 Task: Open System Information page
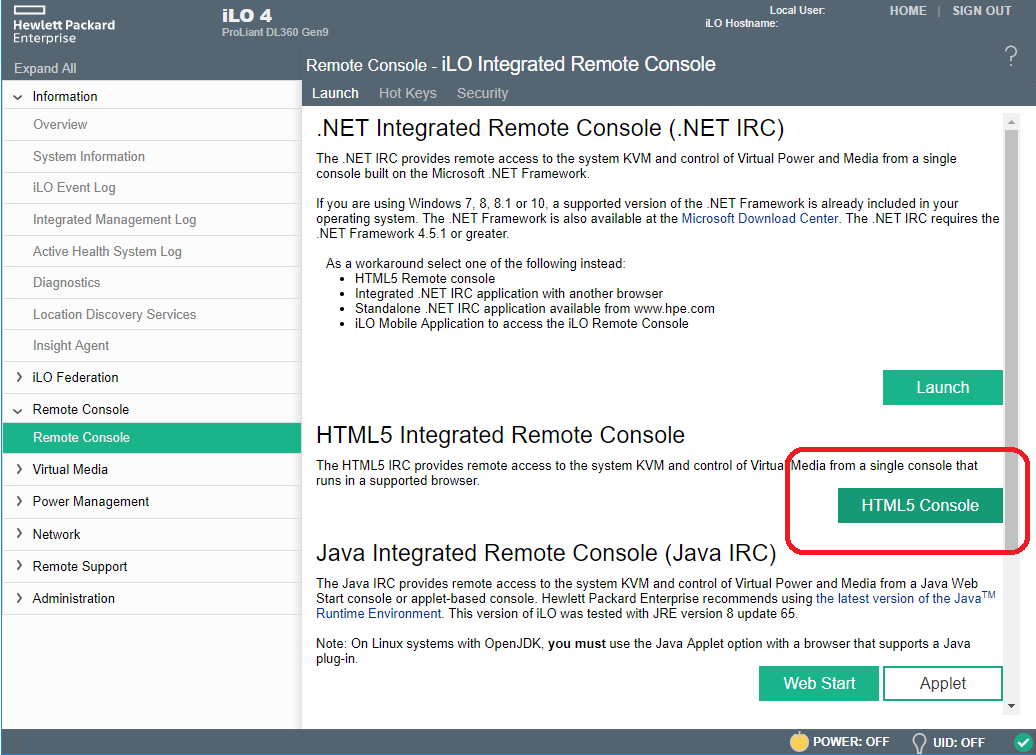(152, 157)
